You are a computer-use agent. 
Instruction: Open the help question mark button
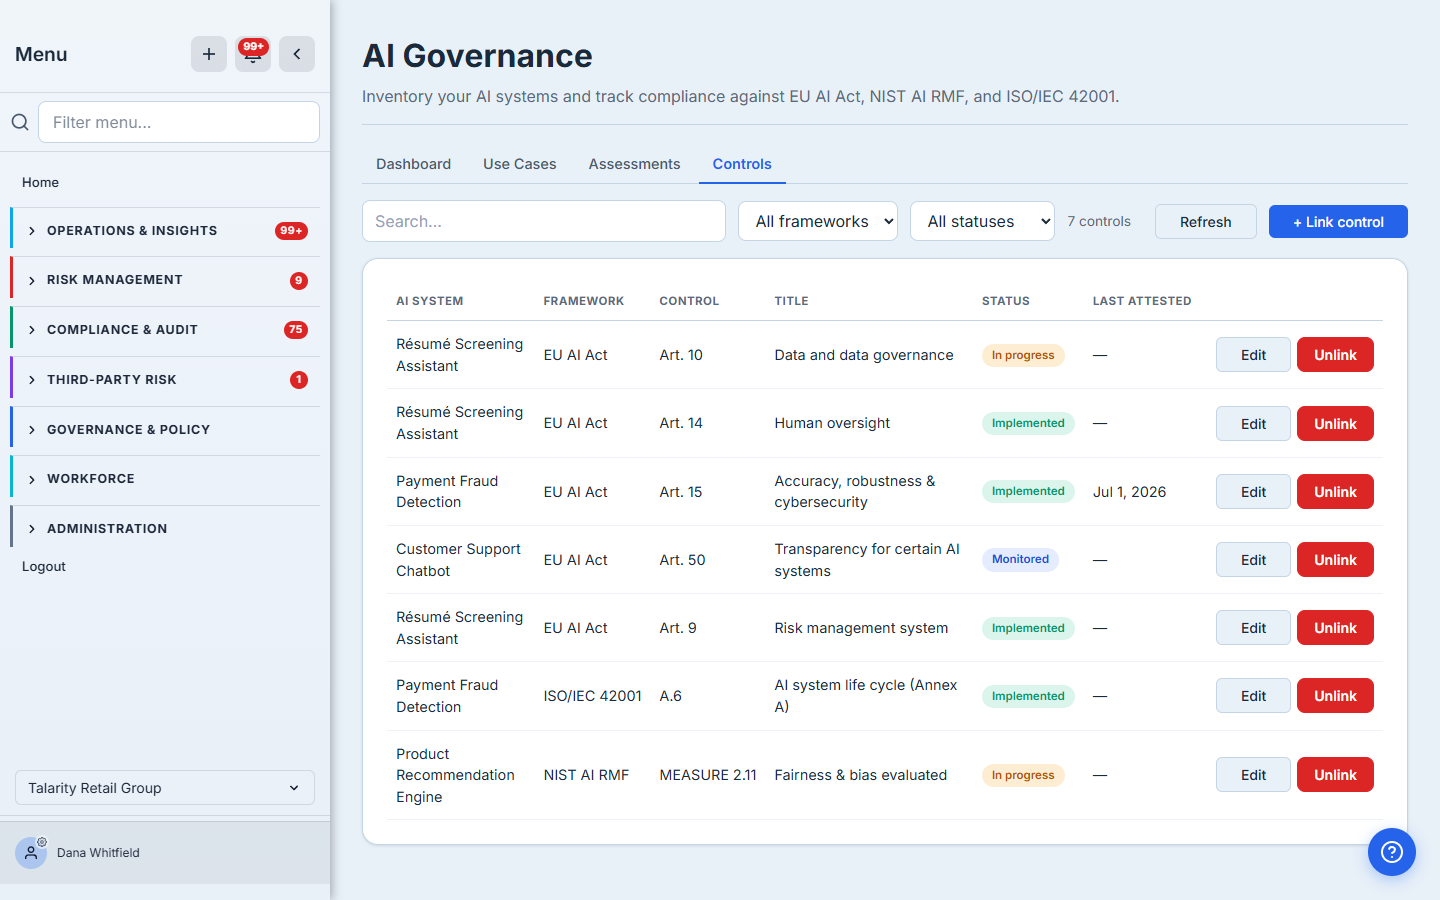coord(1392,852)
